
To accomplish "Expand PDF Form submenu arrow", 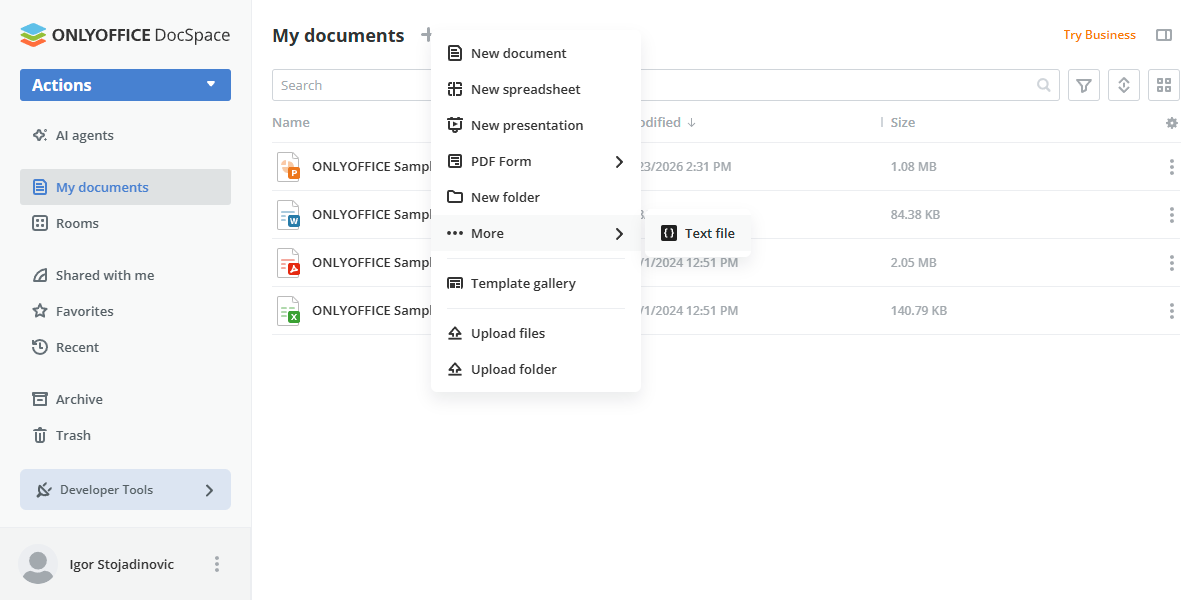I will click(619, 161).
